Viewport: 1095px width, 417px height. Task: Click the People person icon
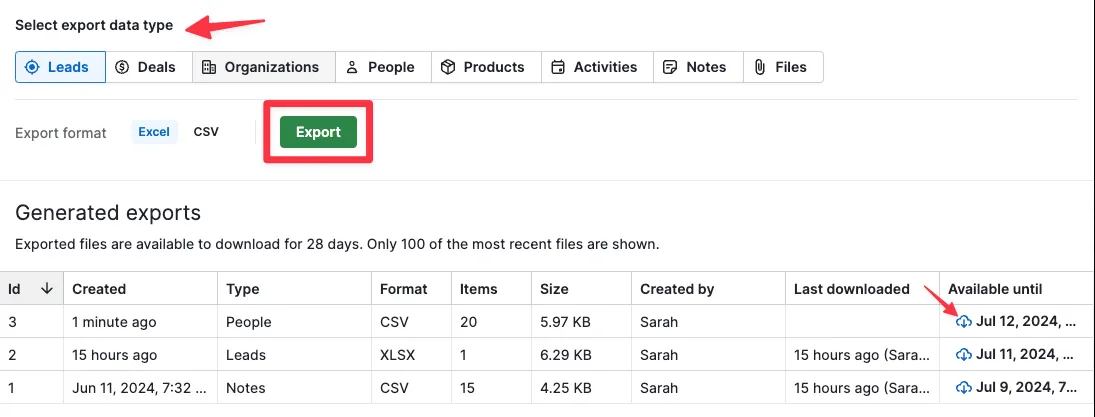pyautogui.click(x=352, y=67)
